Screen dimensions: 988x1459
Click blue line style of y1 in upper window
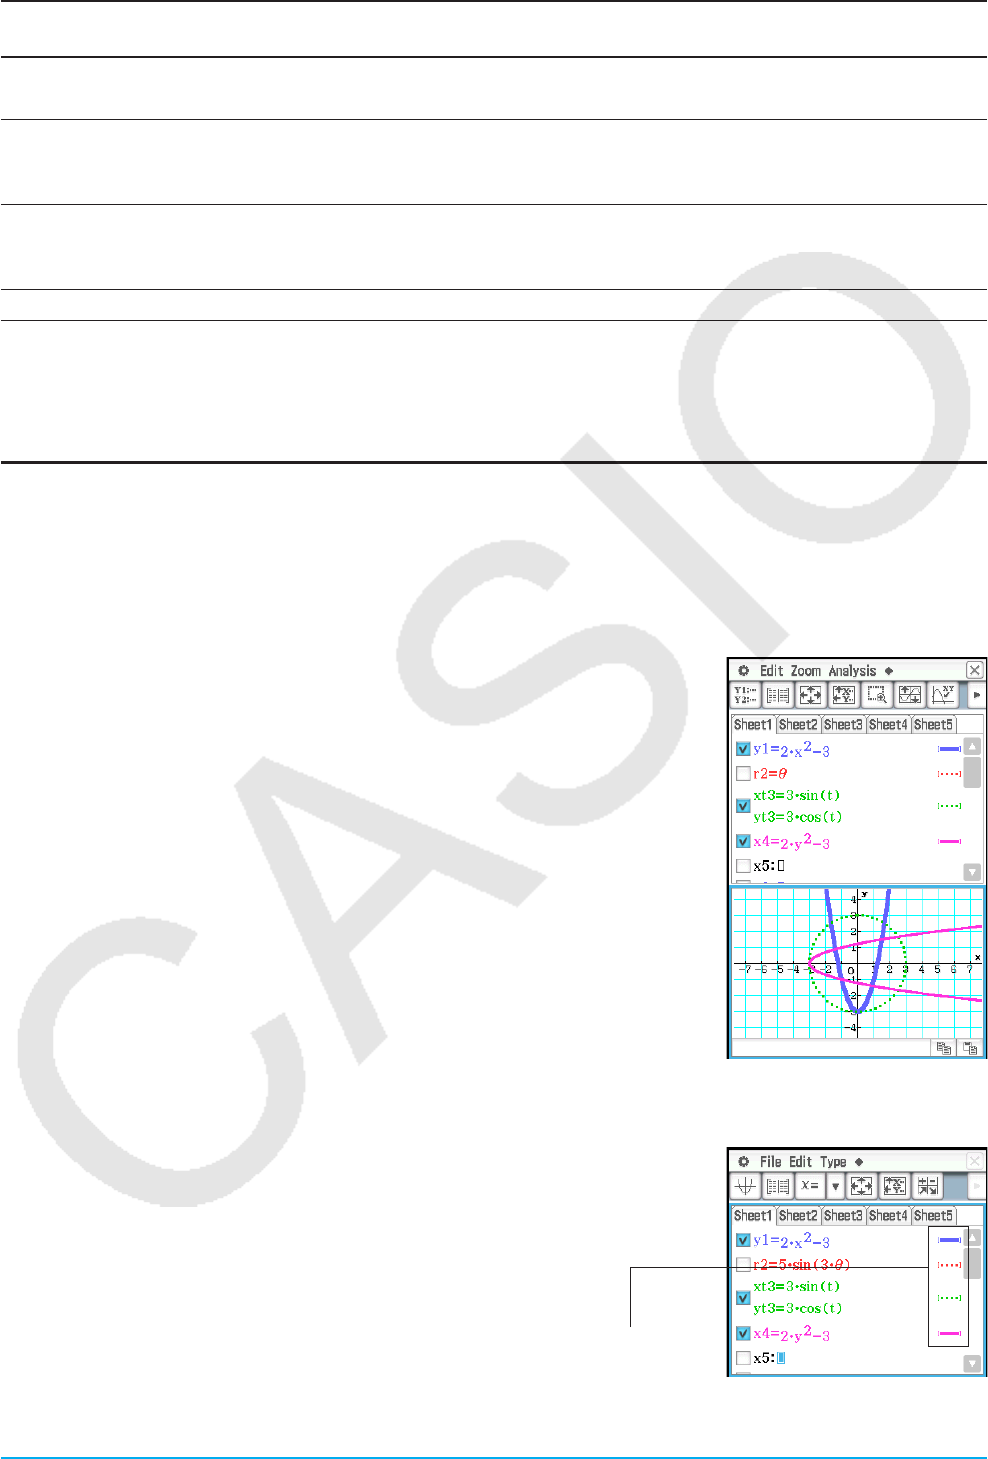[949, 749]
